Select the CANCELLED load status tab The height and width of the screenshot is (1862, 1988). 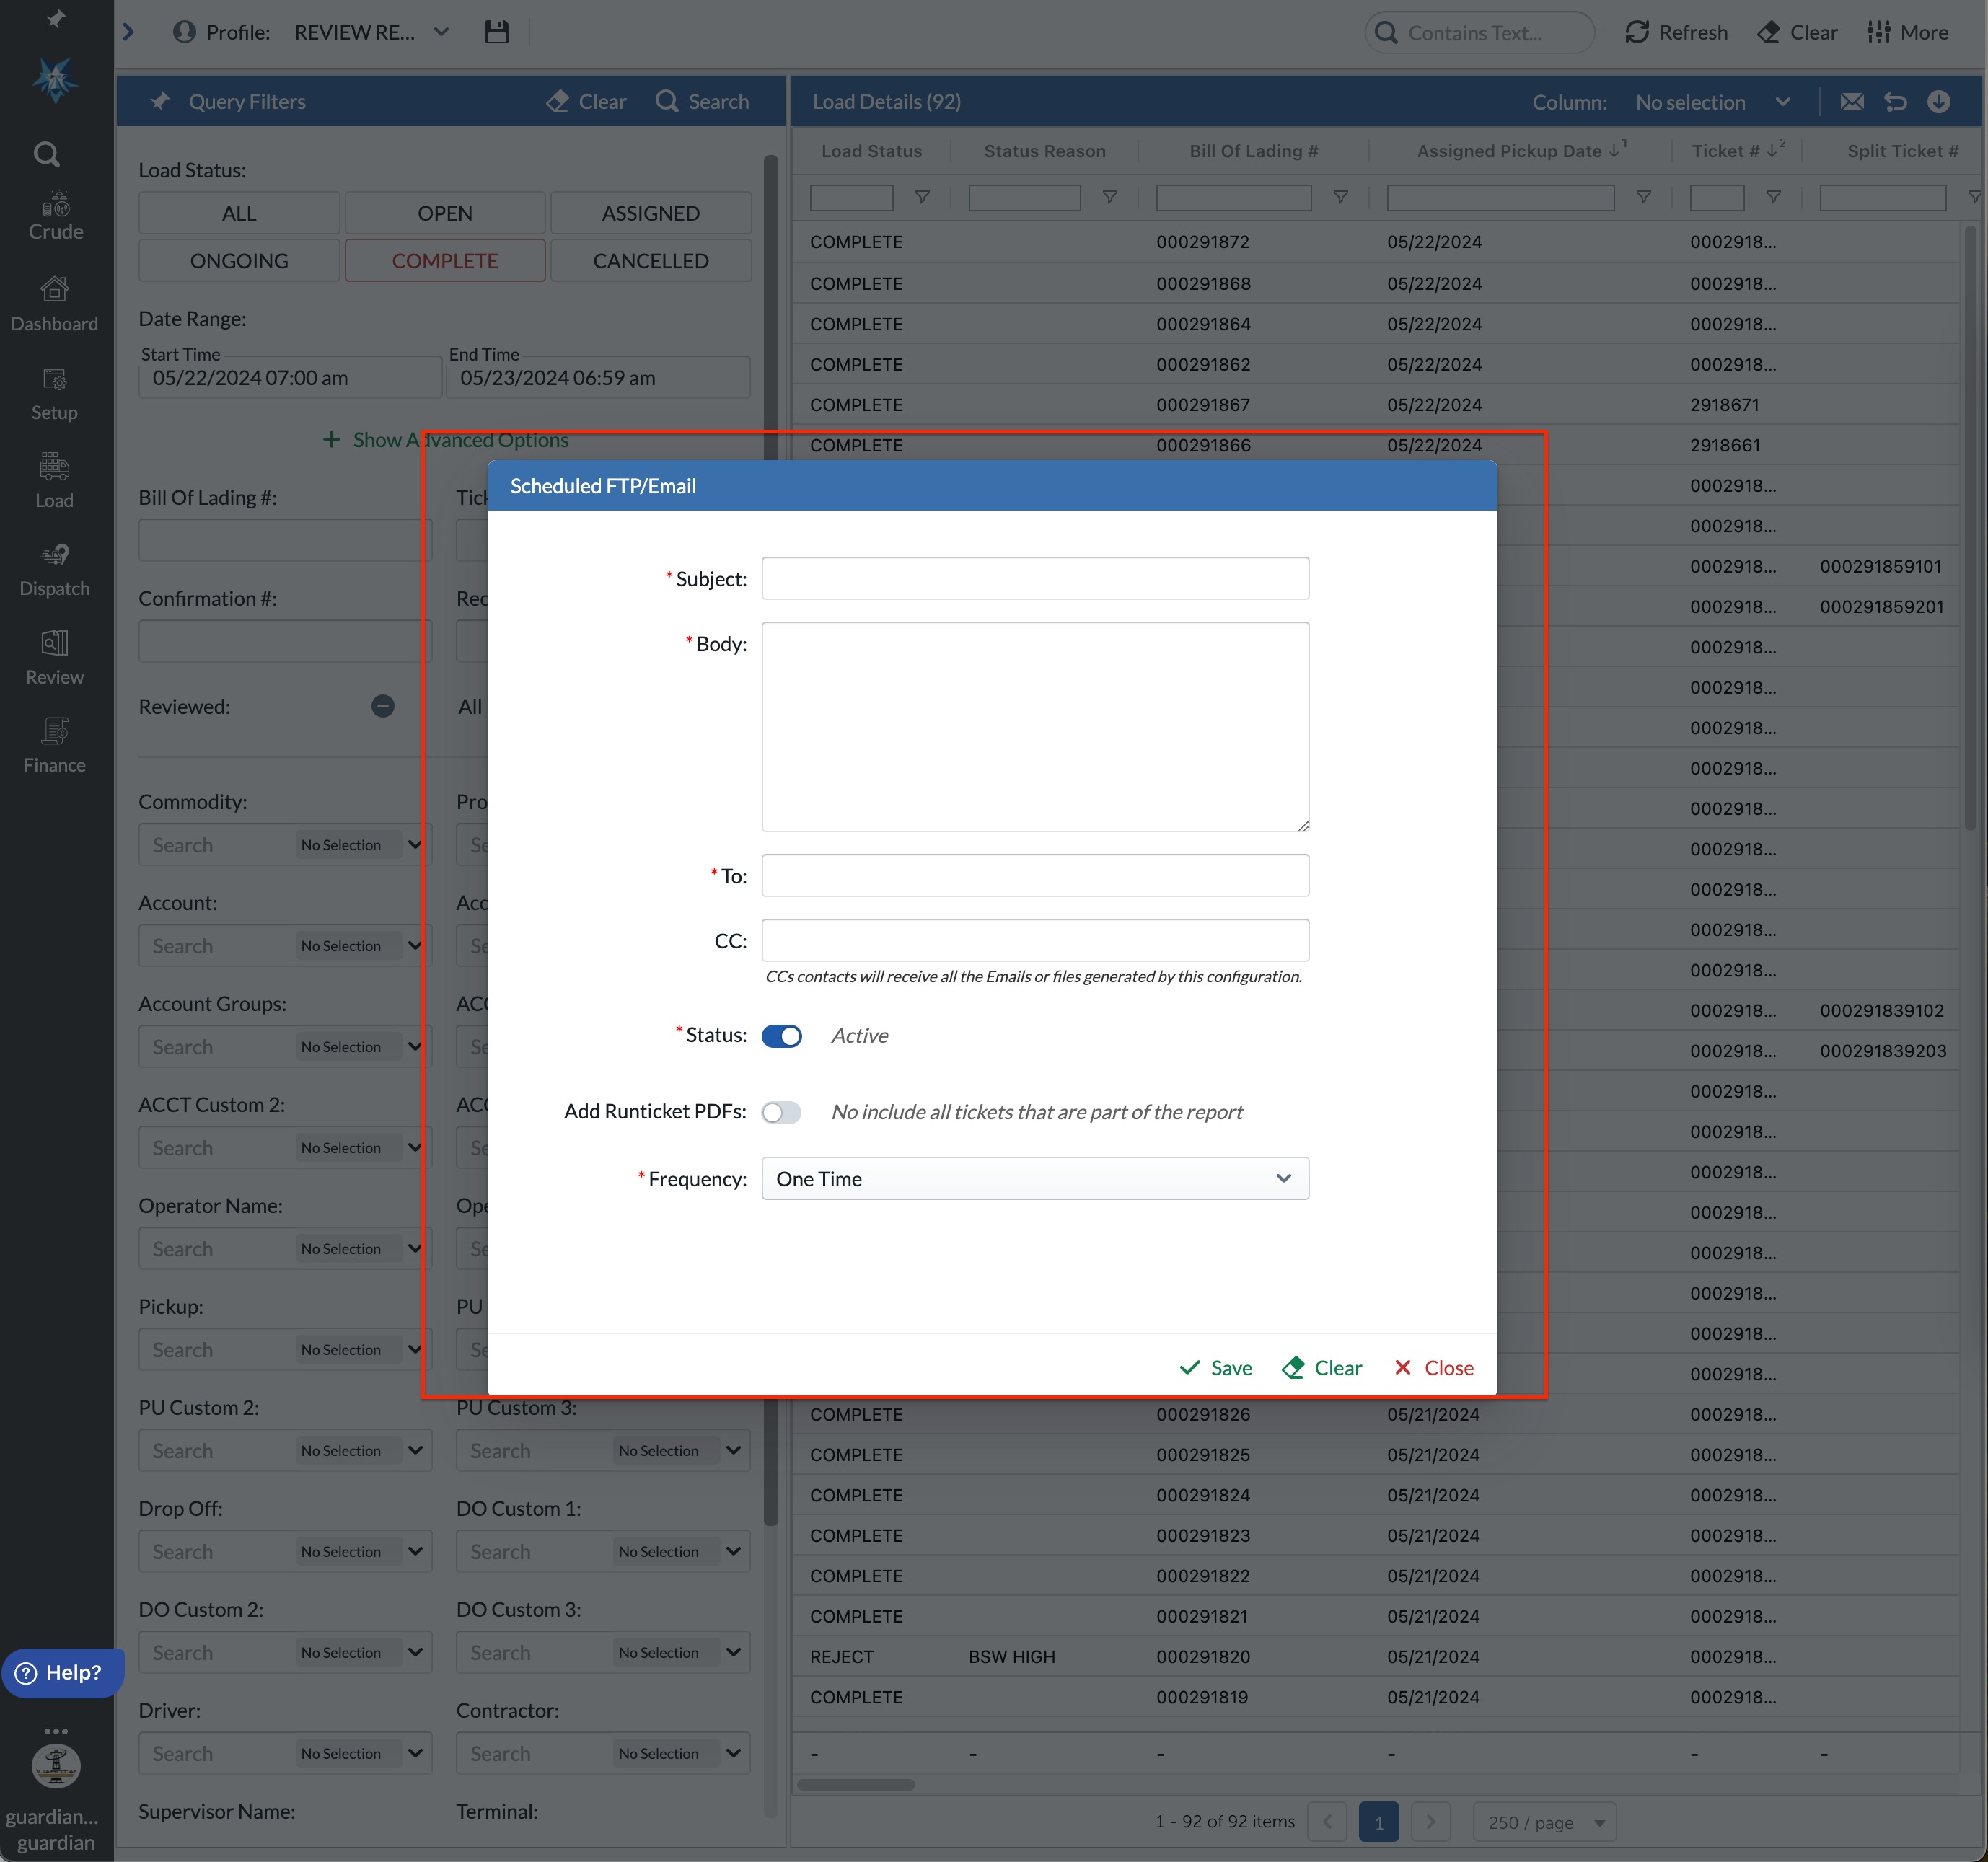(x=650, y=261)
